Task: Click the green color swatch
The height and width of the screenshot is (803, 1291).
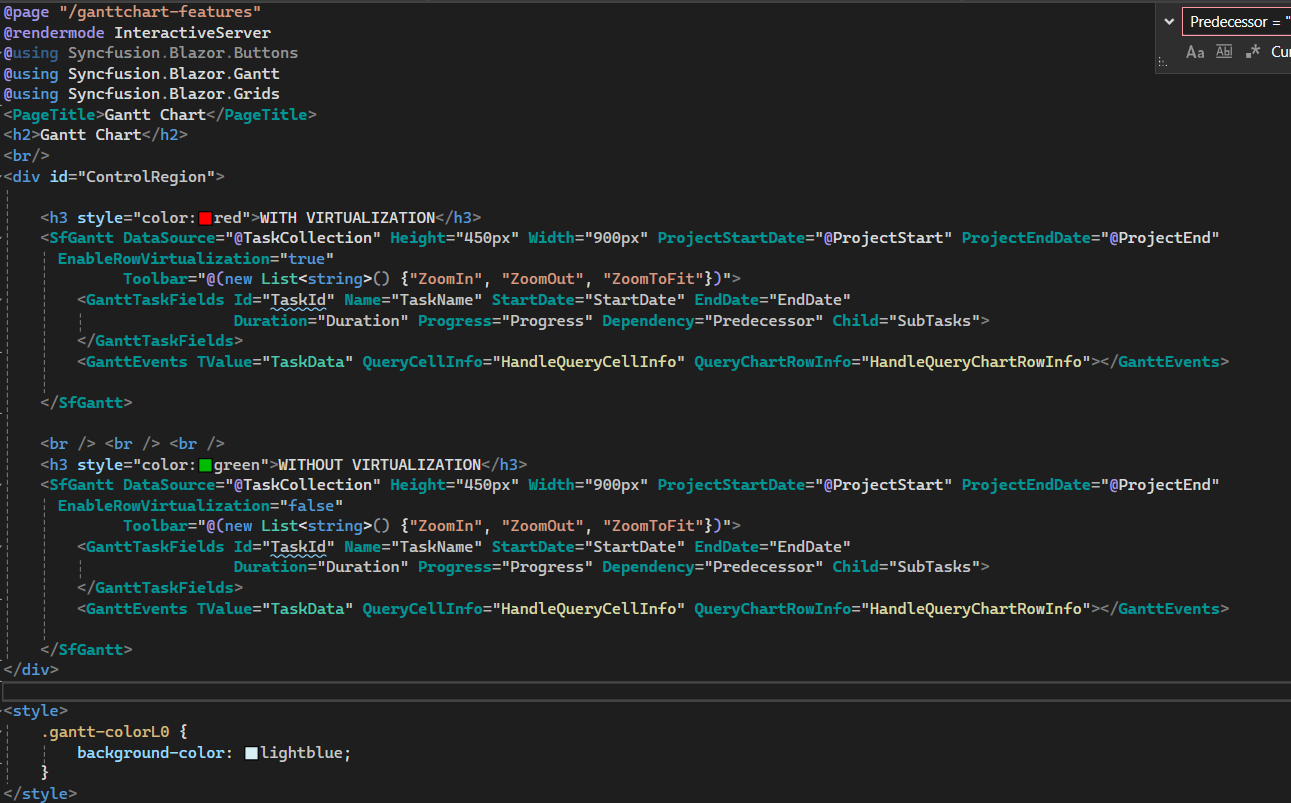Action: pyautogui.click(x=205, y=465)
